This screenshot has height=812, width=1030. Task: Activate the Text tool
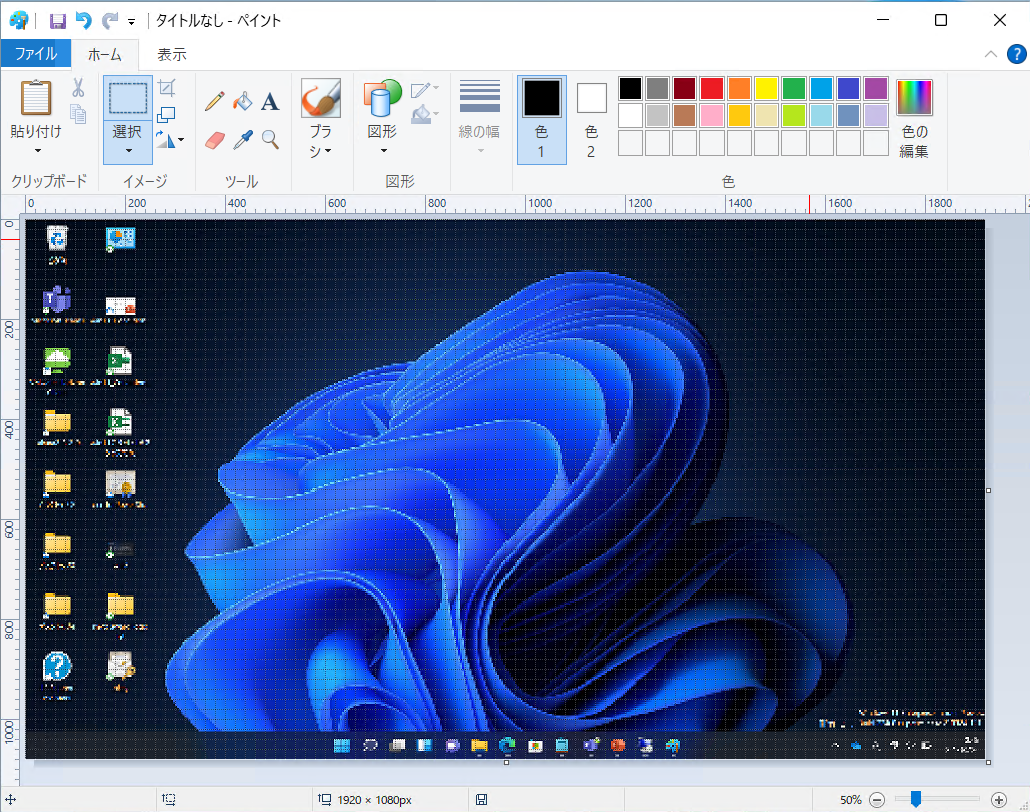270,101
